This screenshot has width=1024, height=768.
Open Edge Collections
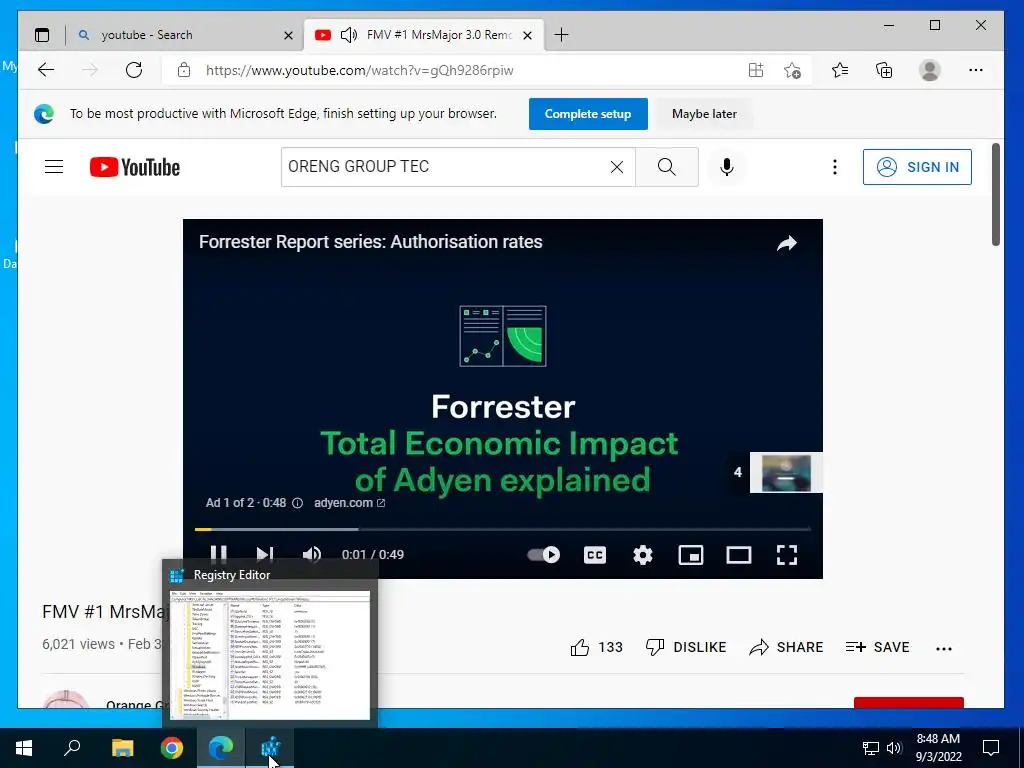(884, 70)
